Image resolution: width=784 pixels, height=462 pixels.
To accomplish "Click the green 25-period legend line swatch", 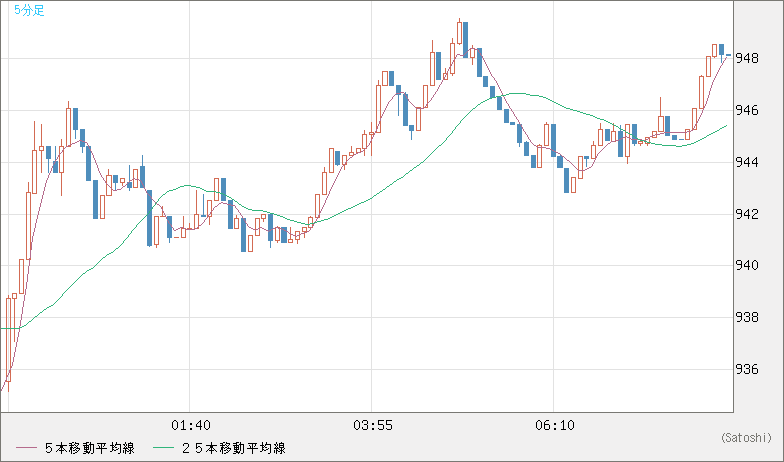I will (164, 448).
